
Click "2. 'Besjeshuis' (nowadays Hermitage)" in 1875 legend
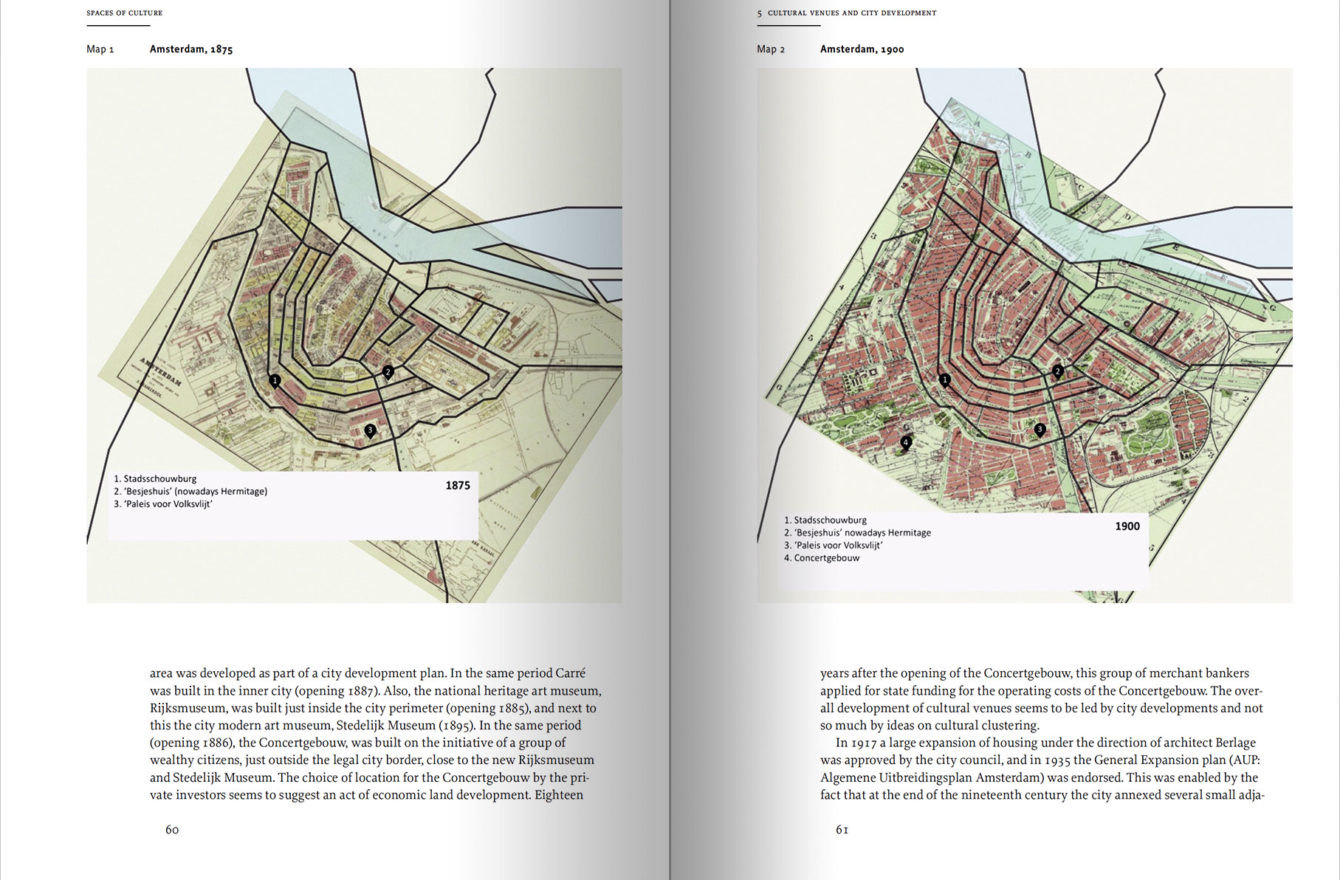tap(191, 491)
